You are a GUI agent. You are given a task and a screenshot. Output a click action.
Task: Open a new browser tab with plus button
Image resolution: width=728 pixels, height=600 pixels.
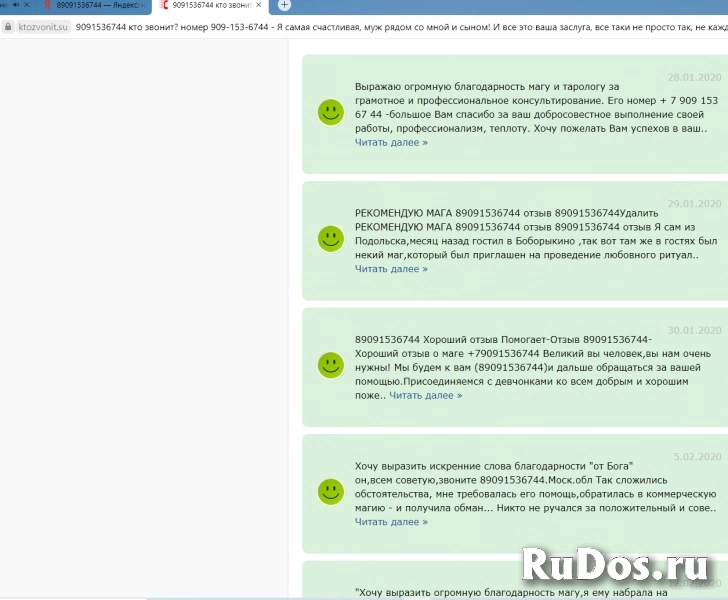tap(284, 6)
